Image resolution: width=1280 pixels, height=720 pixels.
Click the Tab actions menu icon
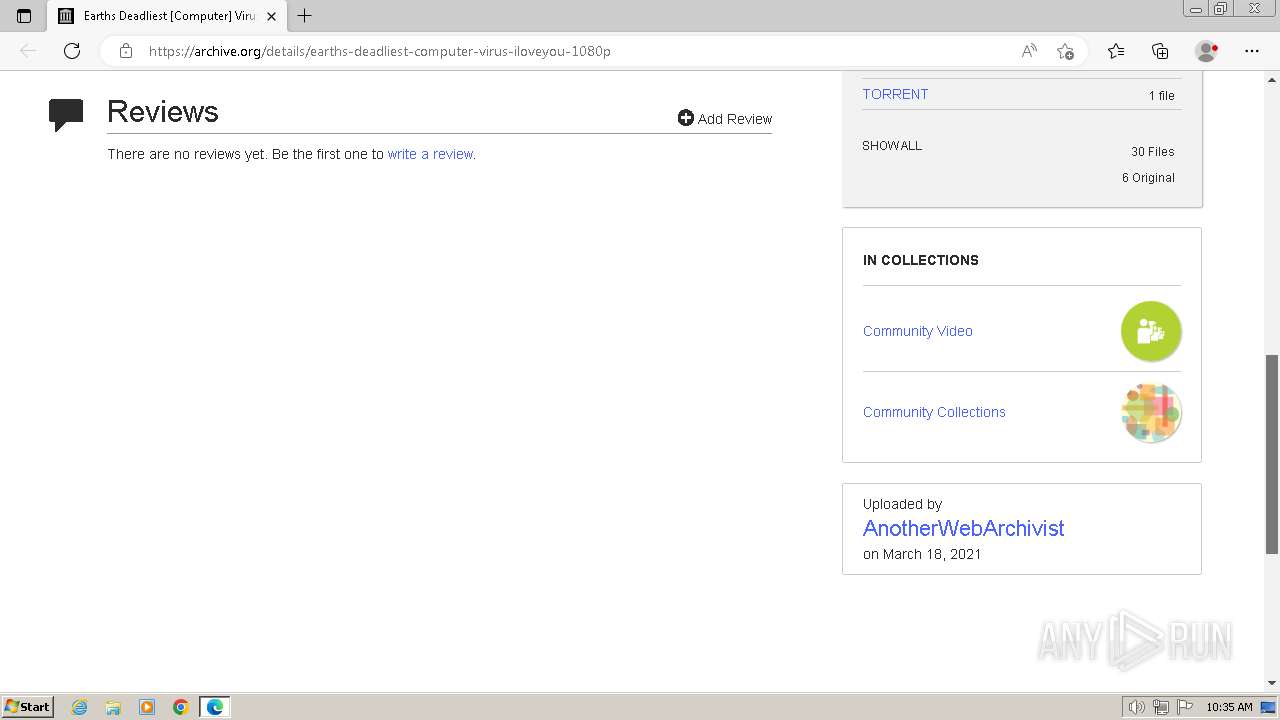(24, 16)
